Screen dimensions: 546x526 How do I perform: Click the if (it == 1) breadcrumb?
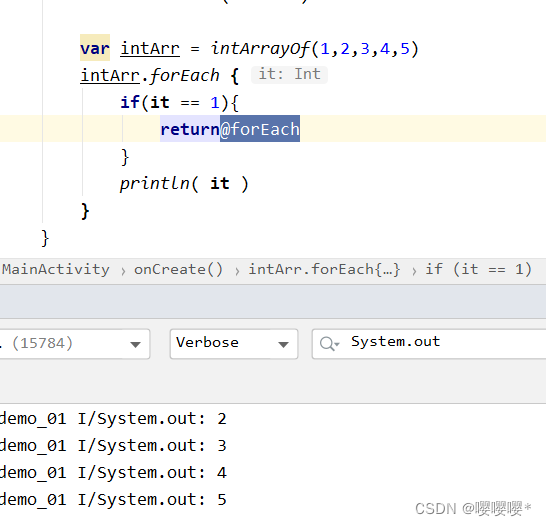tap(478, 269)
